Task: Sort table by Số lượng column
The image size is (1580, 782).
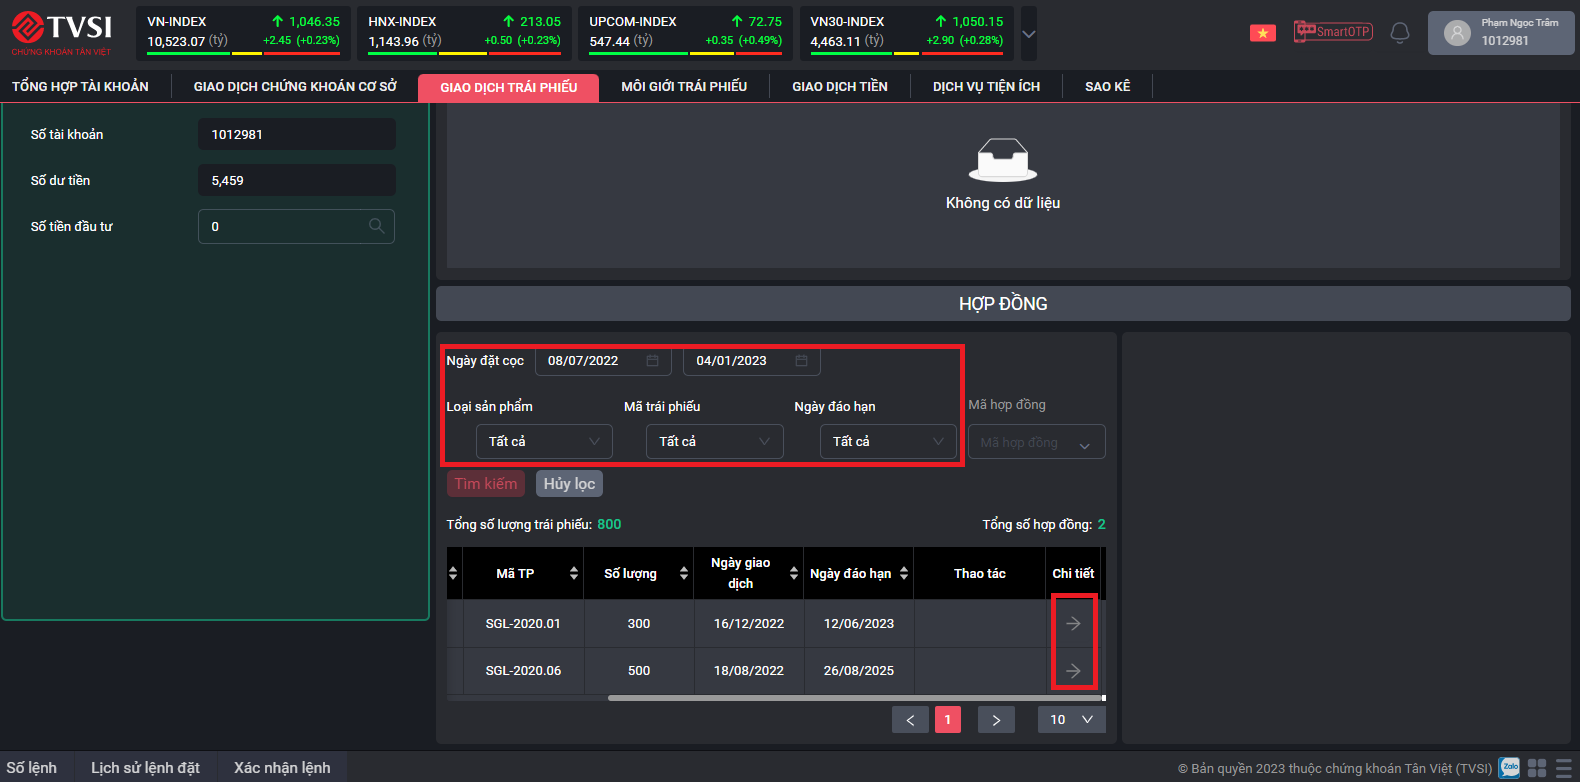Action: click(684, 573)
